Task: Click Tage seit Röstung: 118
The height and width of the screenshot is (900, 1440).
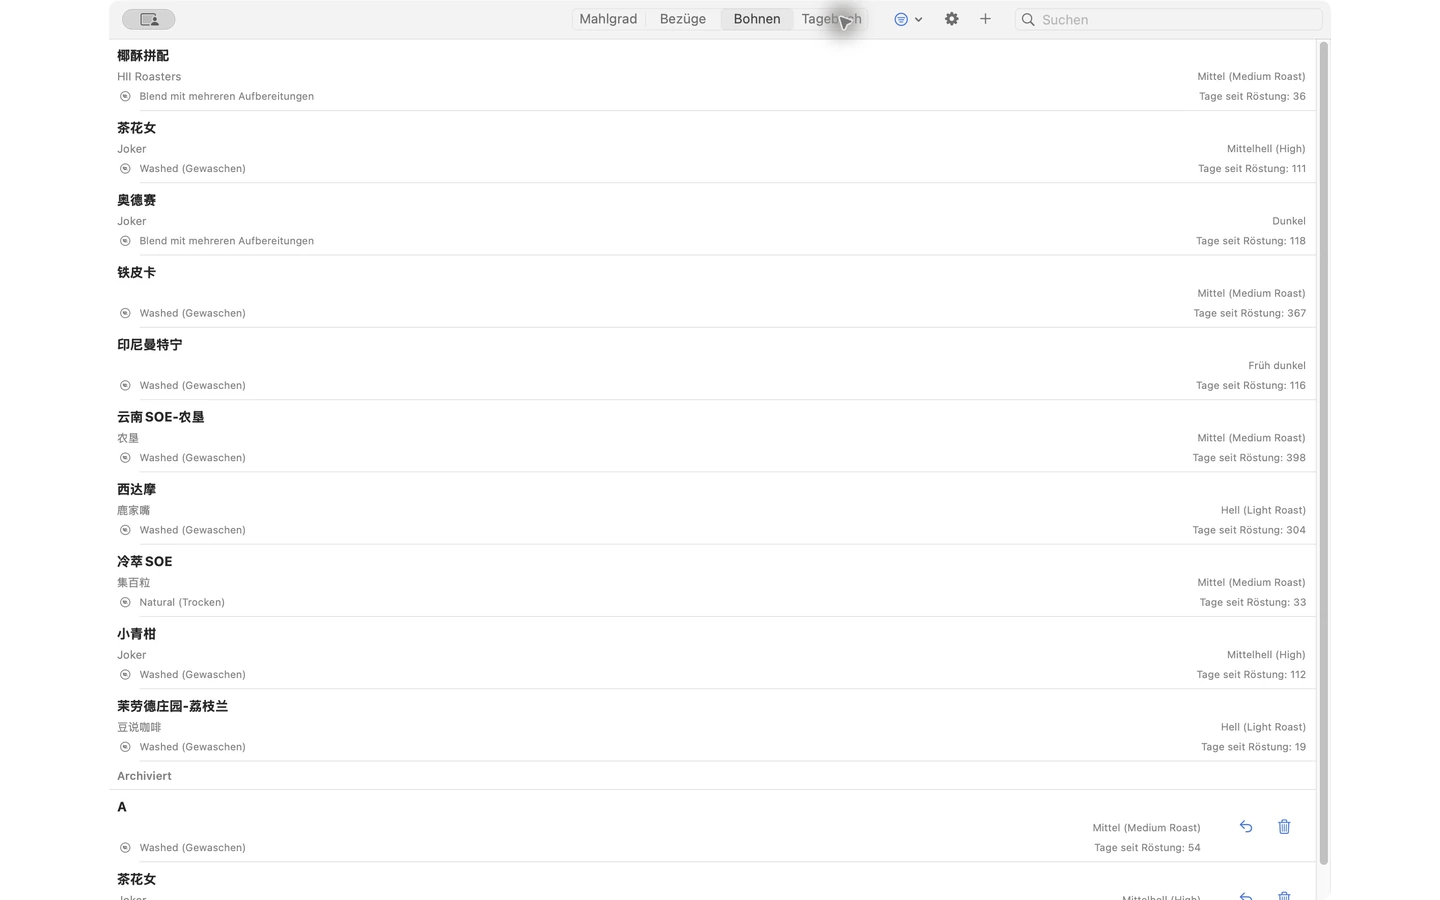Action: 1251,241
